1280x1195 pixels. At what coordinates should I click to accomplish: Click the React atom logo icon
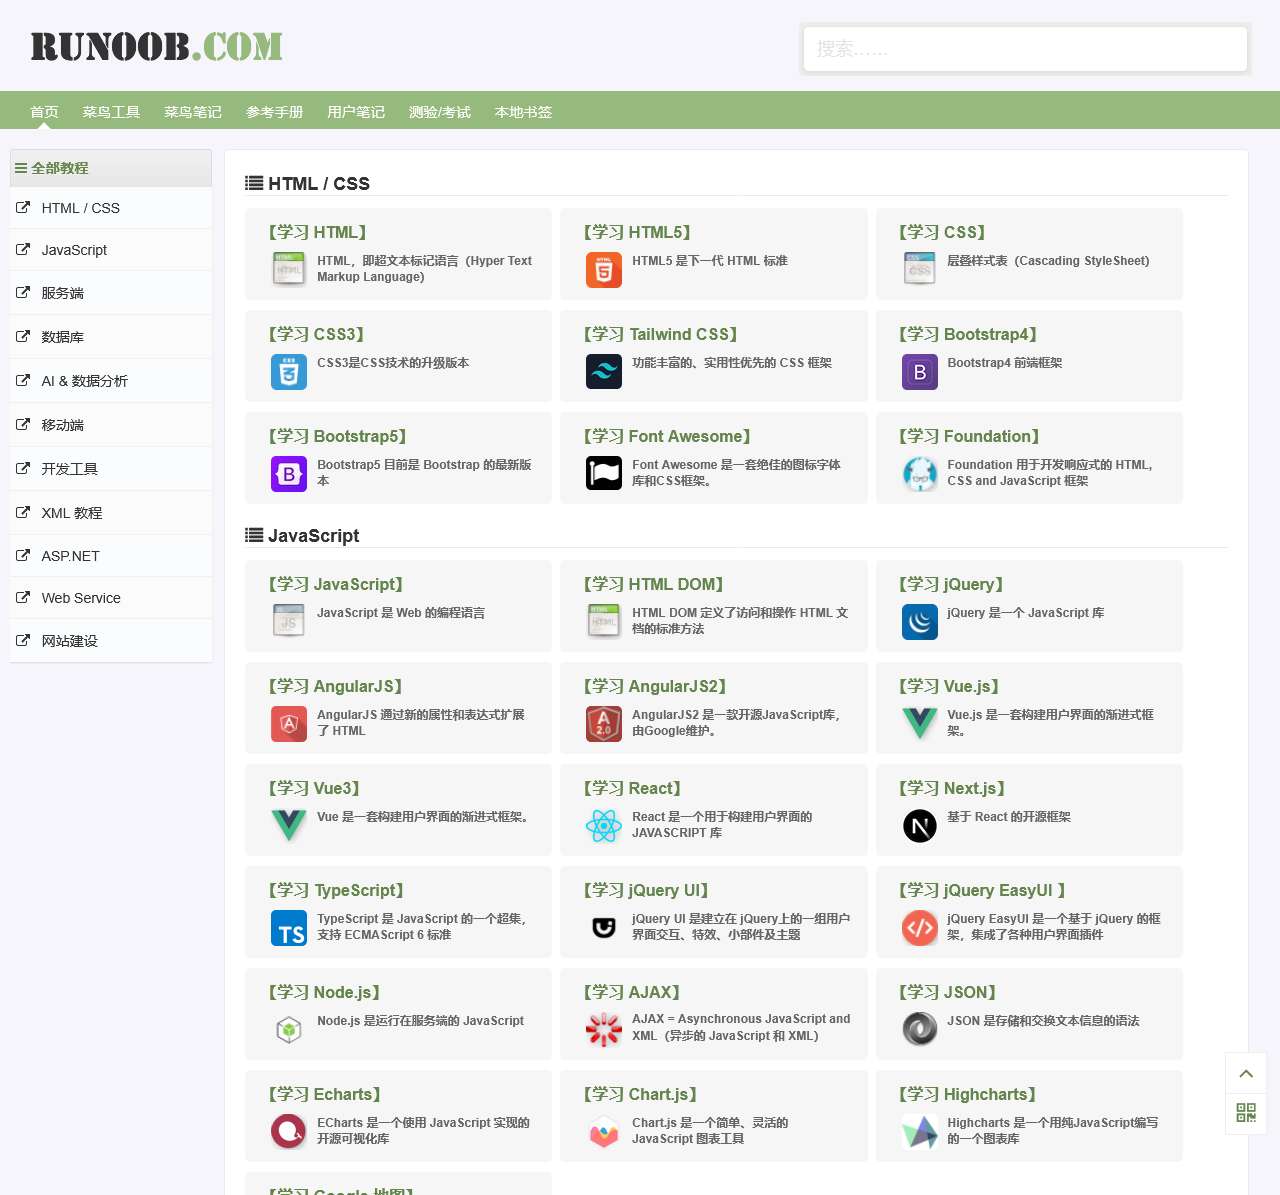pyautogui.click(x=603, y=826)
